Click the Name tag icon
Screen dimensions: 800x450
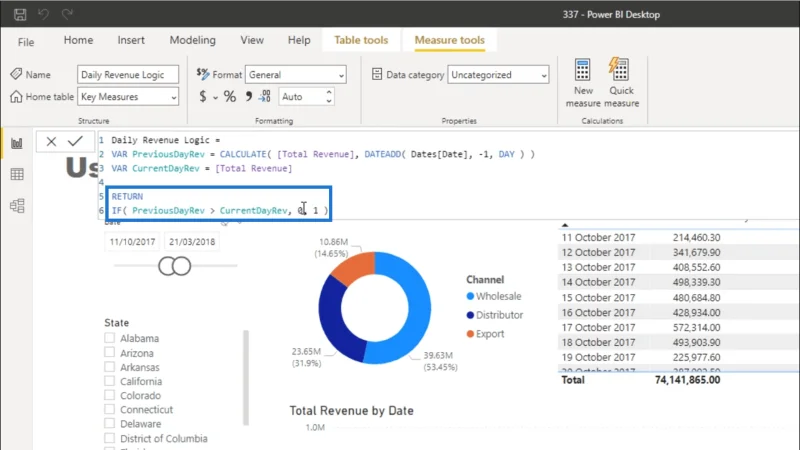pos(16,74)
